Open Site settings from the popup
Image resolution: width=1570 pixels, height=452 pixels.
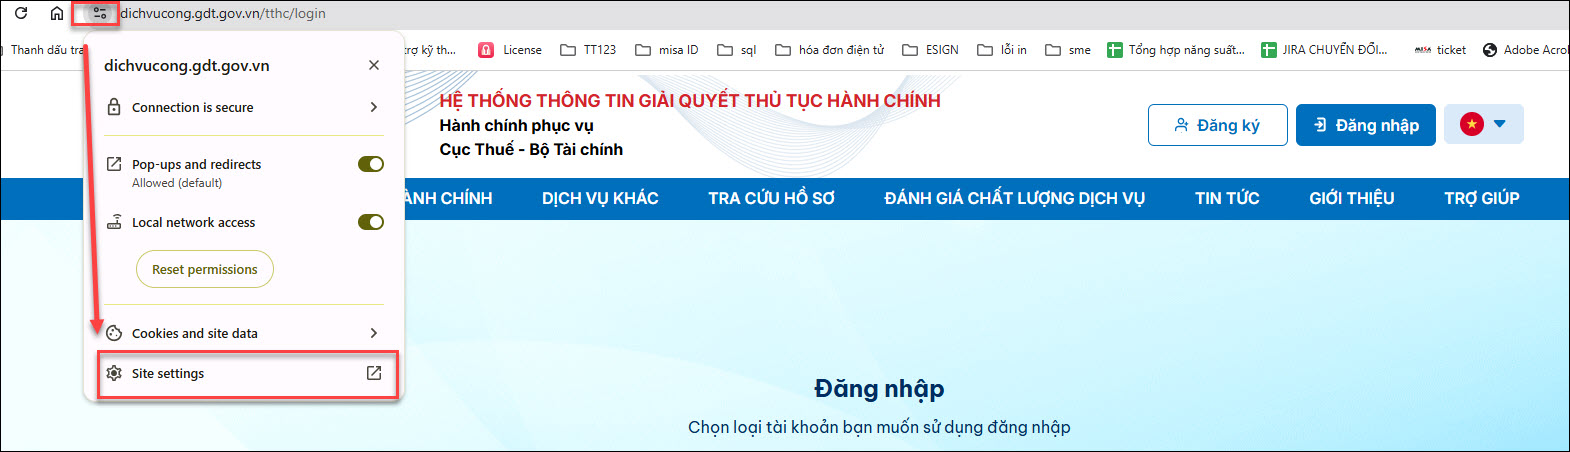(x=244, y=373)
